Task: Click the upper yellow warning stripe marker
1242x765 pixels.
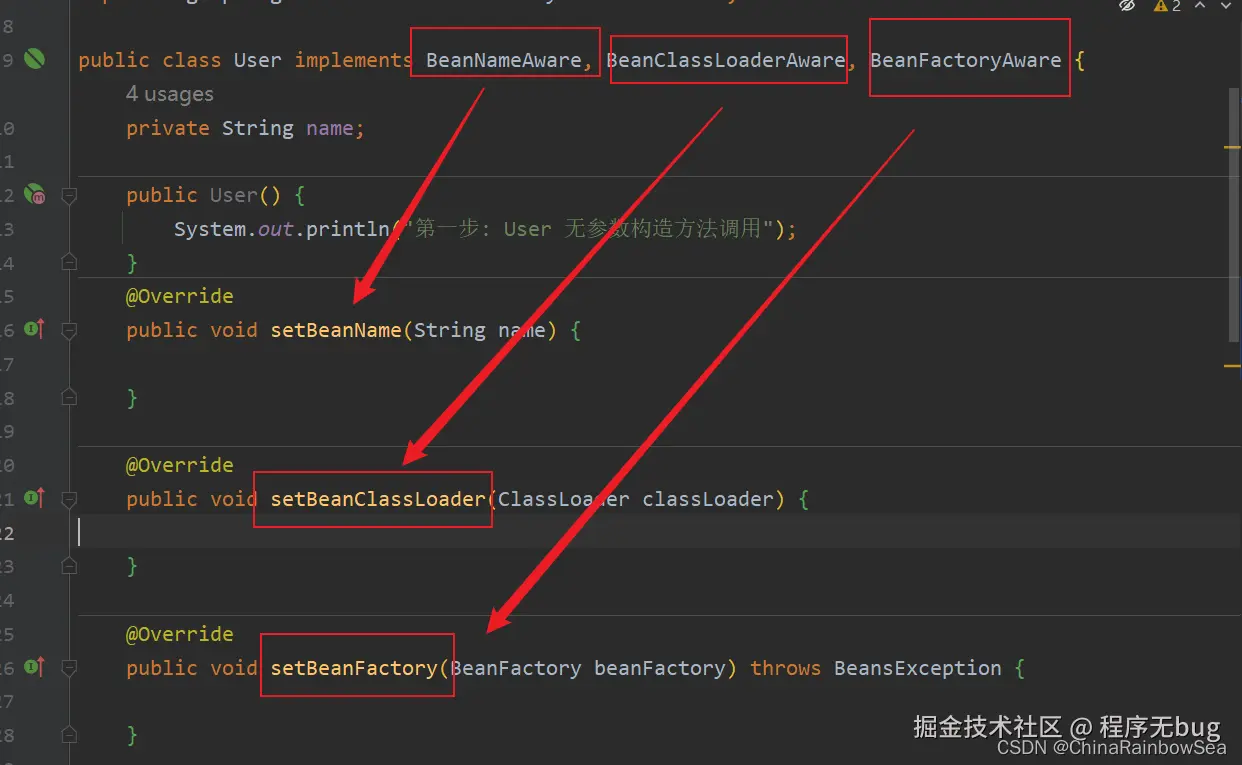Action: coord(1232,147)
